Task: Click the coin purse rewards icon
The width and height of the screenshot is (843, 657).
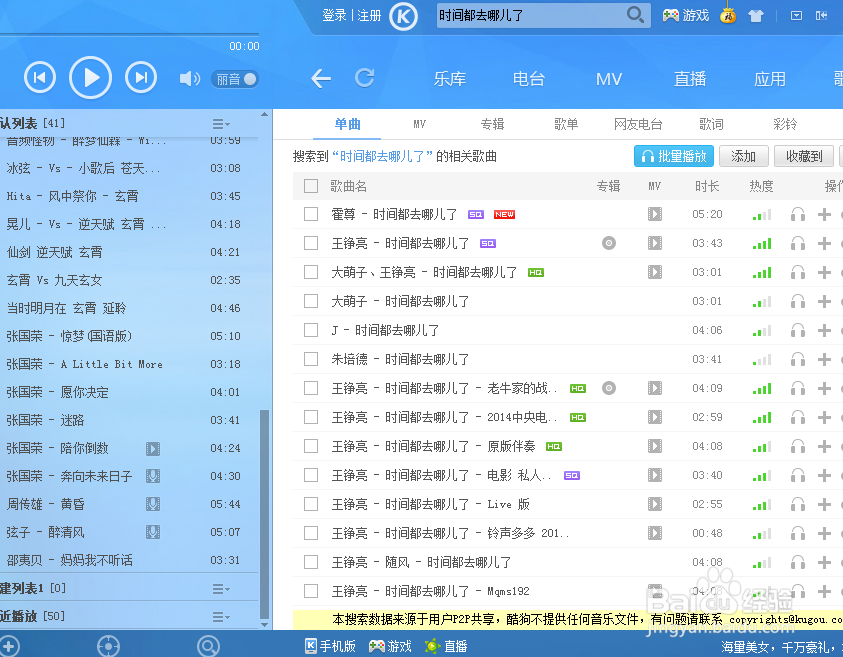Action: point(727,16)
